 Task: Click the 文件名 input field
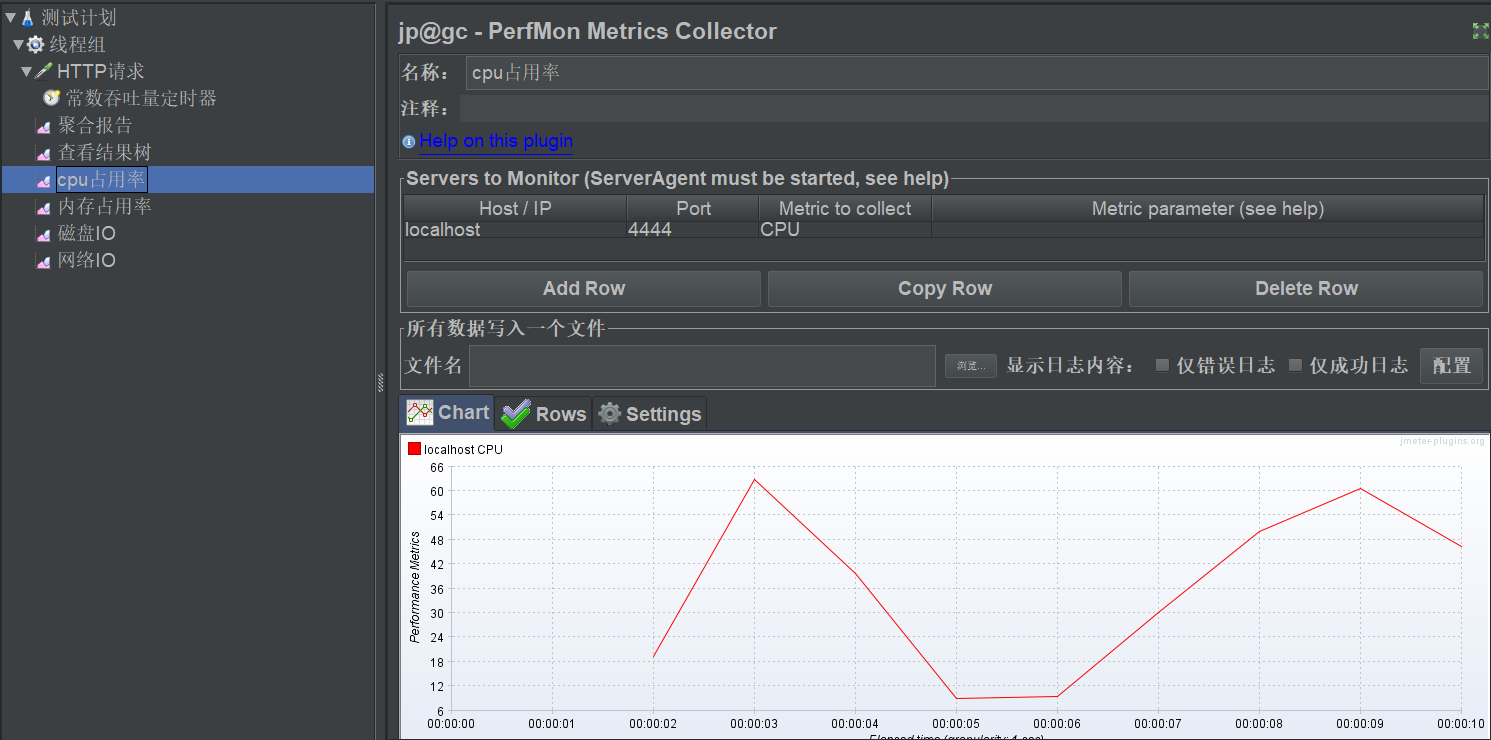point(702,366)
